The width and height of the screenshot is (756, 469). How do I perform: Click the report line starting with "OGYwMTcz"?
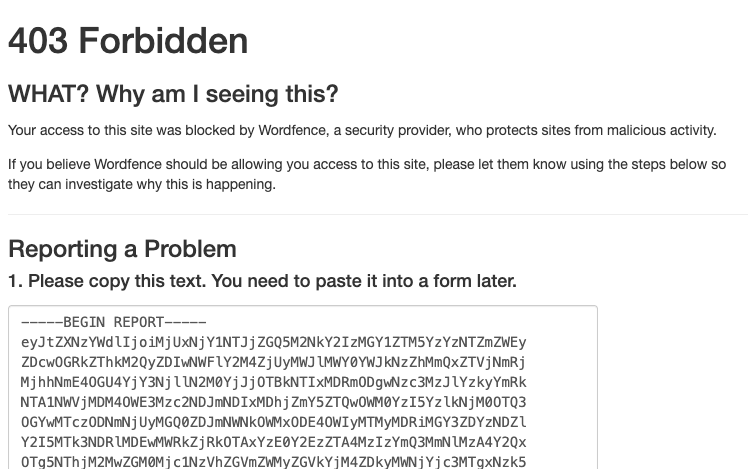coord(272,422)
